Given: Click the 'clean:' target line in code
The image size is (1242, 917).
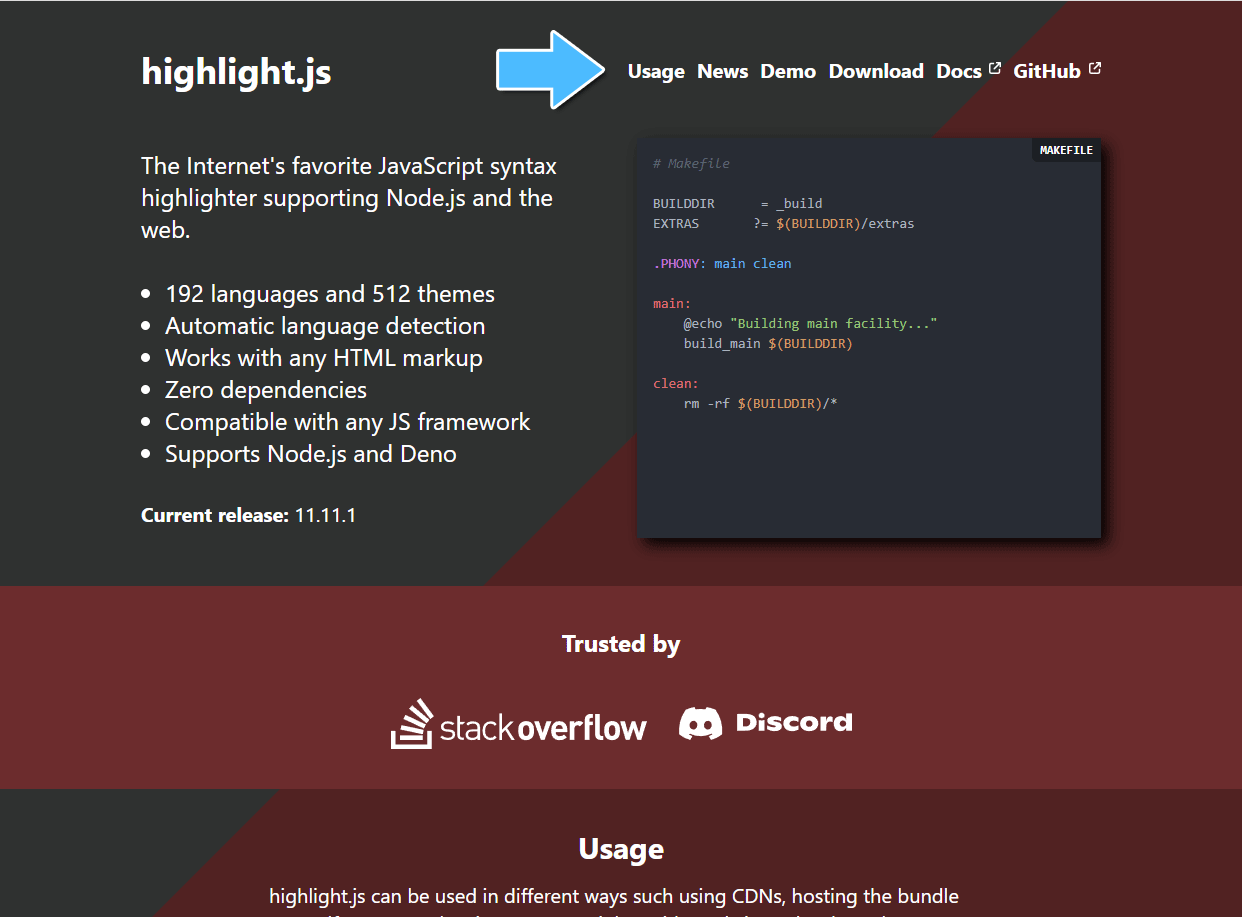Looking at the screenshot, I should coord(676,383).
